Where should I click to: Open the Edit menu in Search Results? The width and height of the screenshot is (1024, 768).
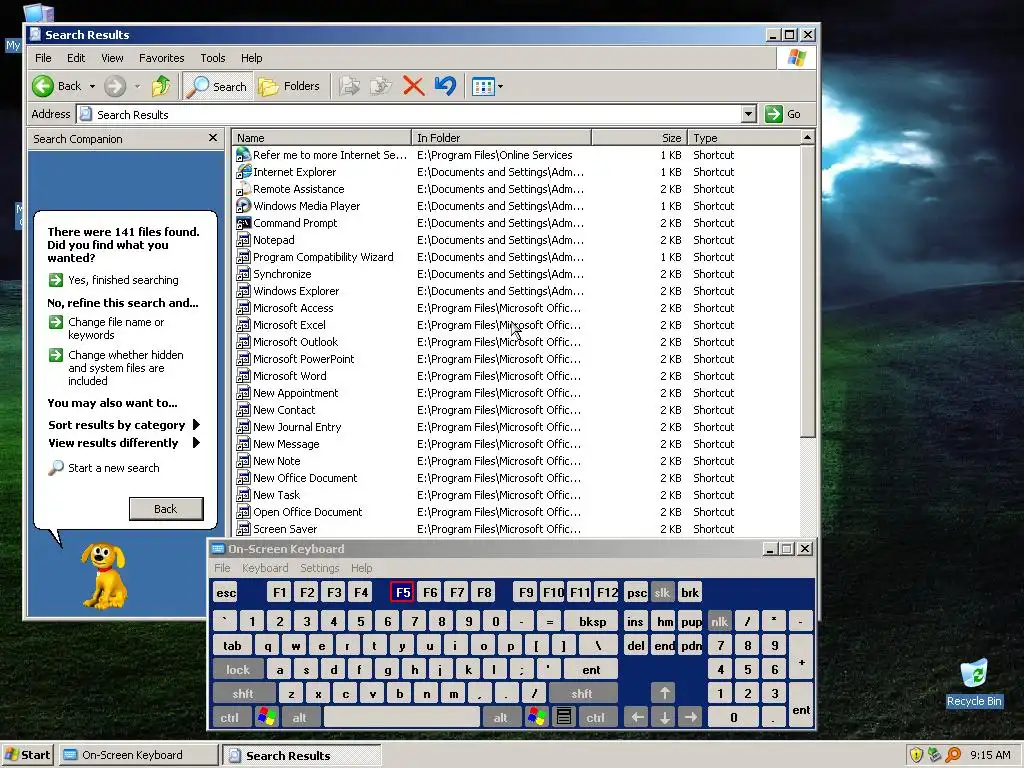[x=76, y=58]
